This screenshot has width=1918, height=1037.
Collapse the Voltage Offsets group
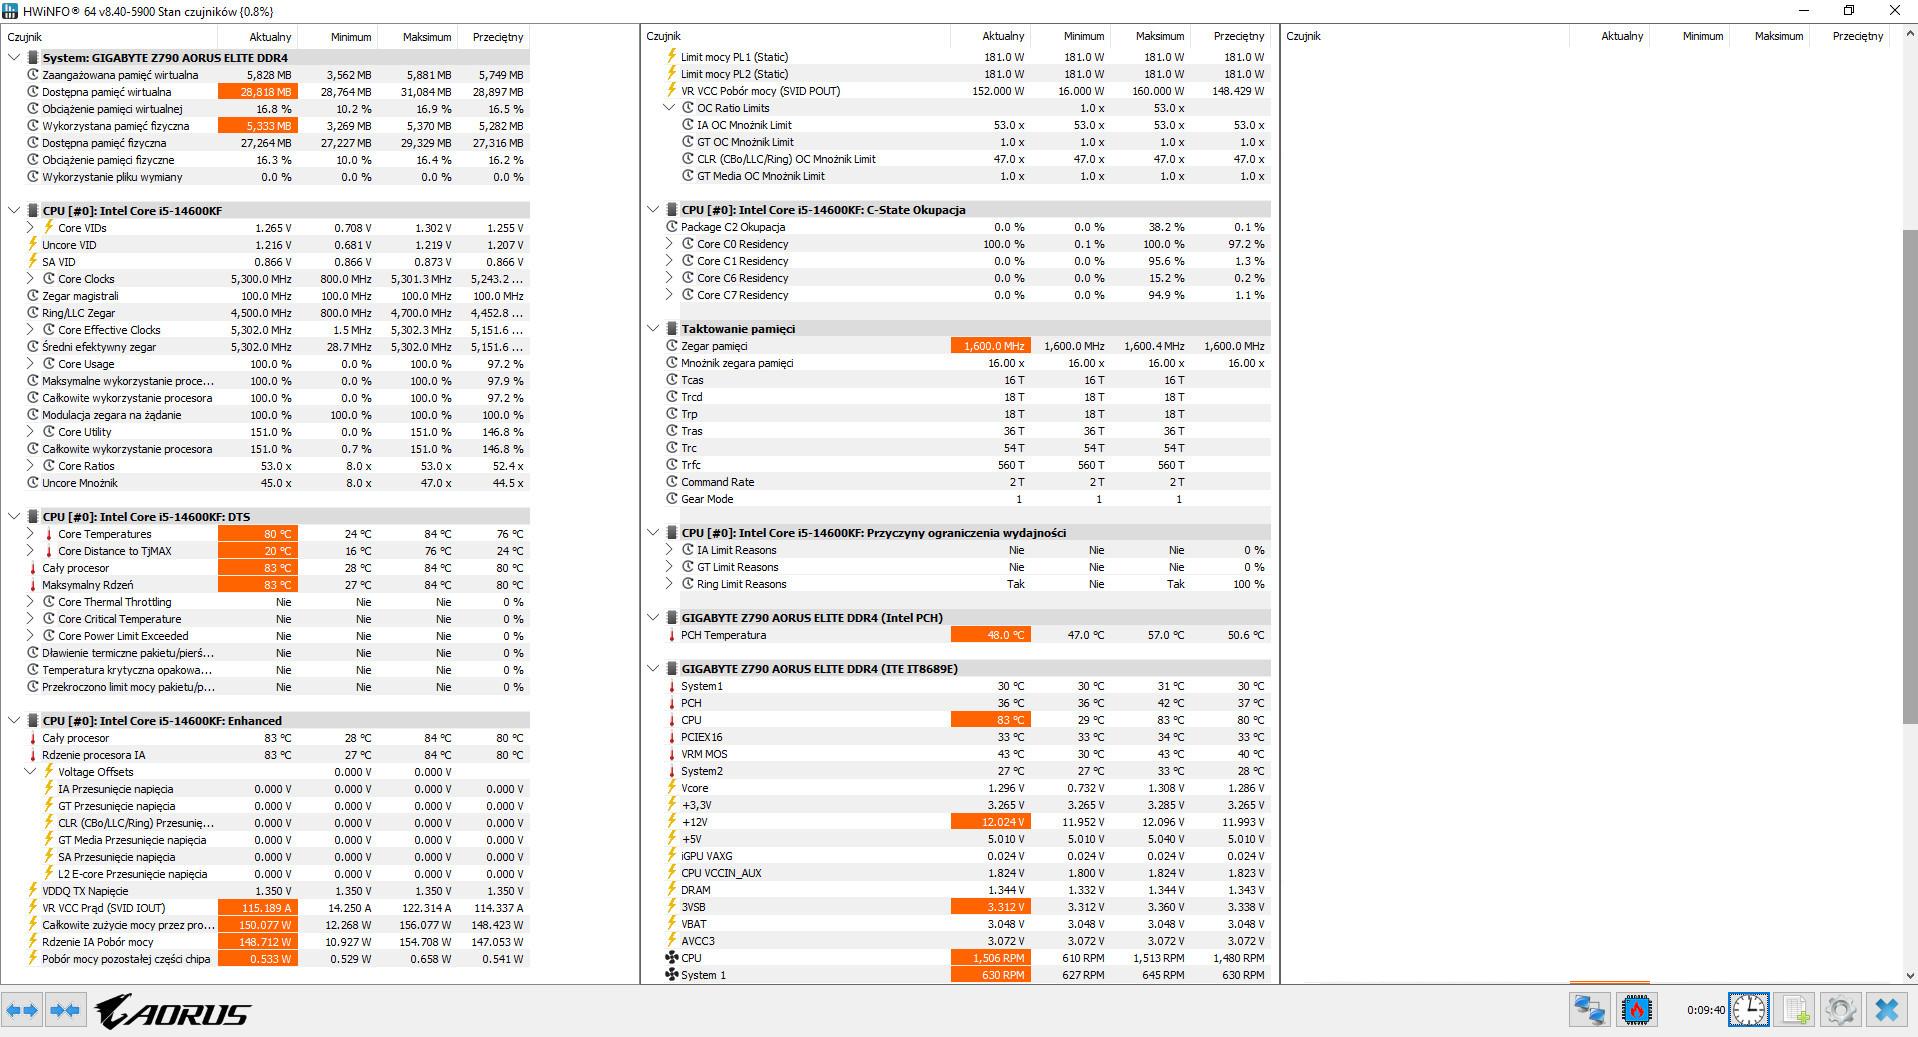tap(30, 772)
